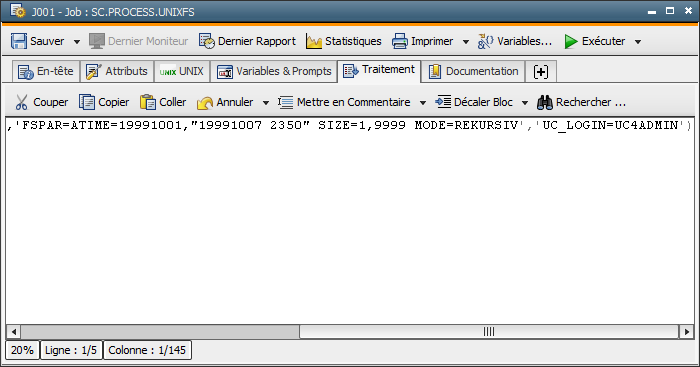This screenshot has width=700, height=367.
Task: Open the Documentation tab
Action: point(474,71)
